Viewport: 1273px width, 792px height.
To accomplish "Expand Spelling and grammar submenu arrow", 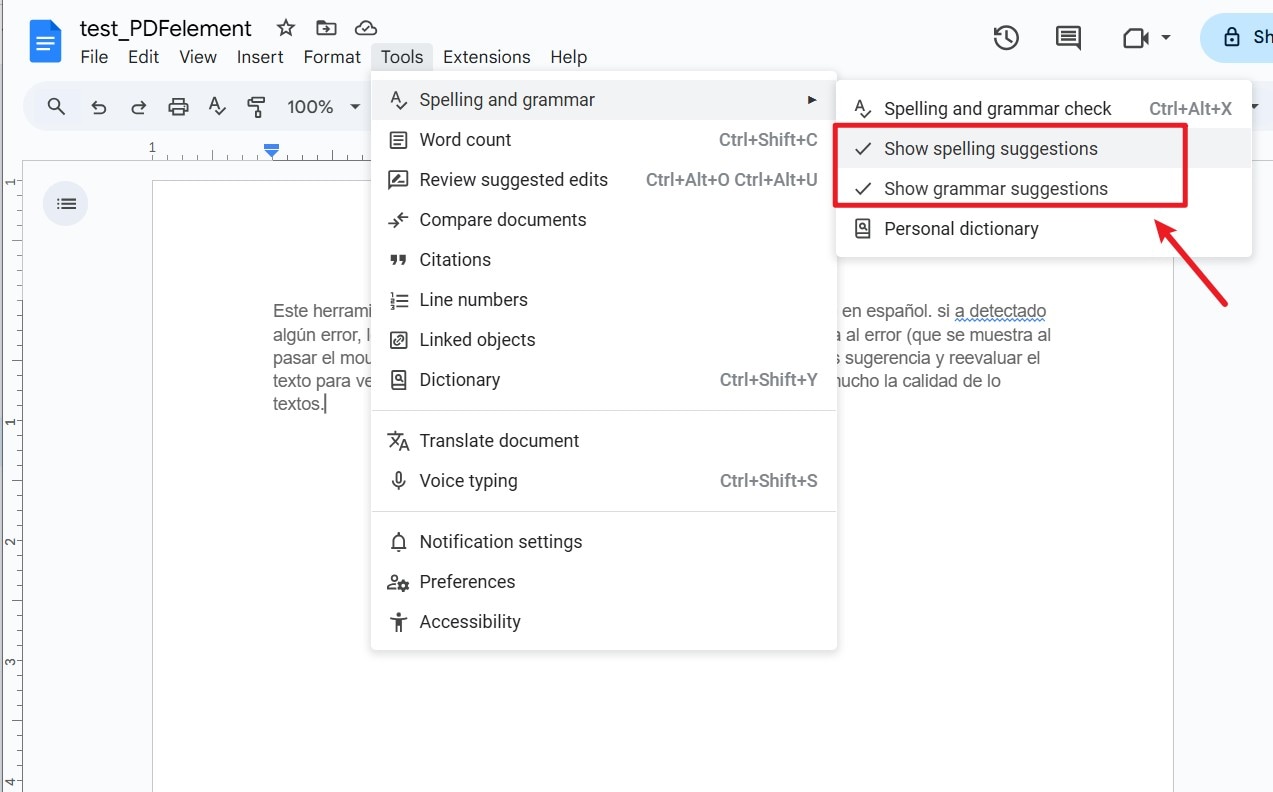I will 812,100.
